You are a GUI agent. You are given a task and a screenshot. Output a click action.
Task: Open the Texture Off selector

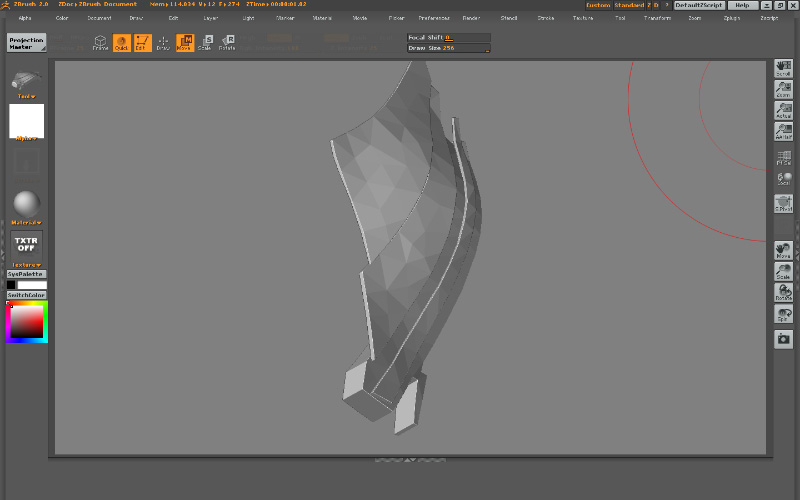click(x=27, y=245)
